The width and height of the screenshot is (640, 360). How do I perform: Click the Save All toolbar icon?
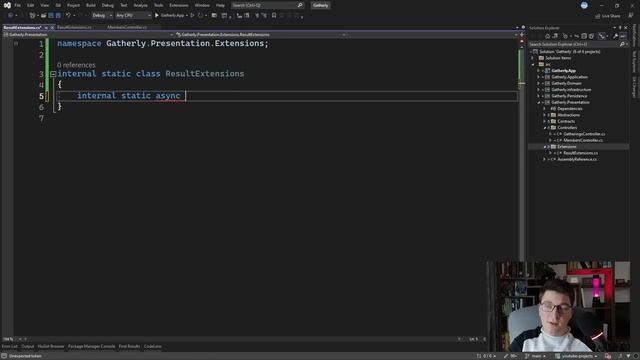point(58,16)
